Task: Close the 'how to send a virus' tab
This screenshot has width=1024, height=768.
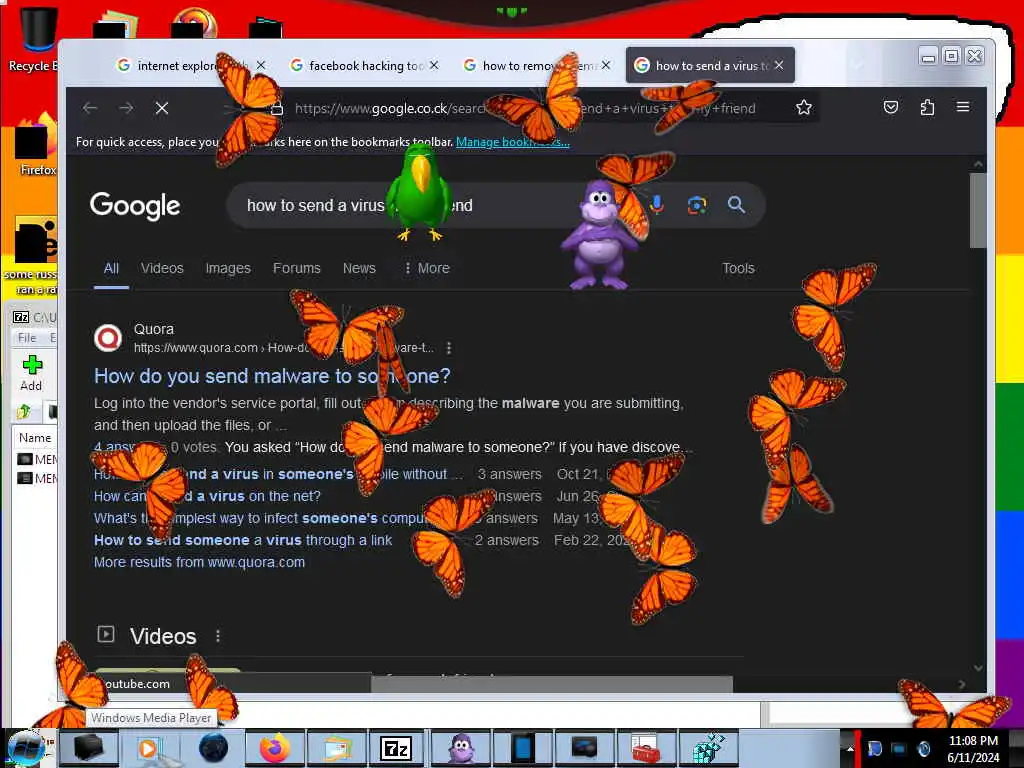Action: coord(779,65)
